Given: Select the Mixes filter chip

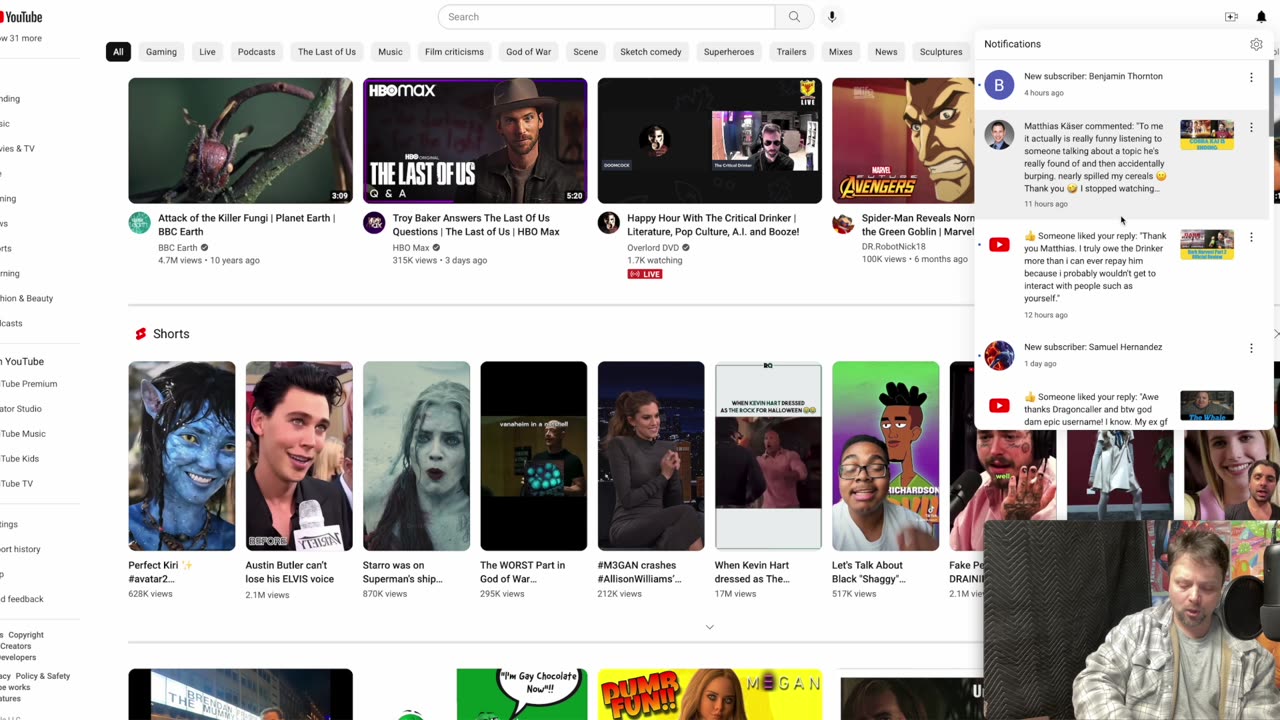Looking at the screenshot, I should [840, 52].
